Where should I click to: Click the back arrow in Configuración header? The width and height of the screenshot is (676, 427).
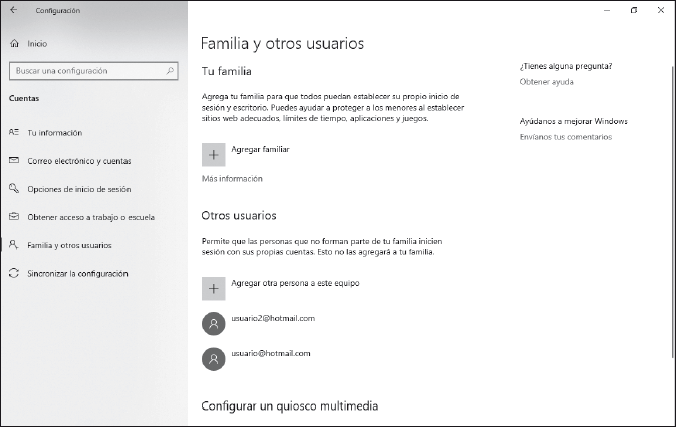pos(12,10)
